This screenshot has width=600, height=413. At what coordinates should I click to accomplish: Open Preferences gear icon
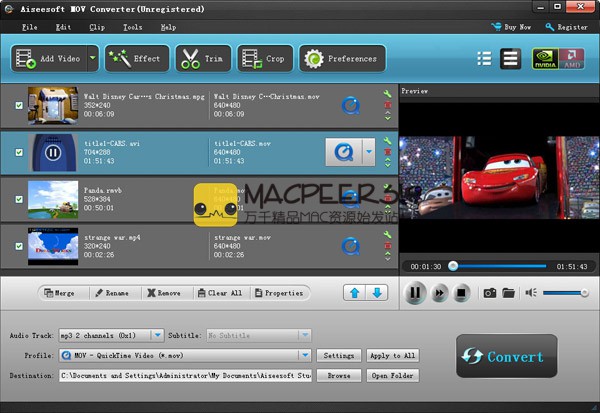(341, 59)
